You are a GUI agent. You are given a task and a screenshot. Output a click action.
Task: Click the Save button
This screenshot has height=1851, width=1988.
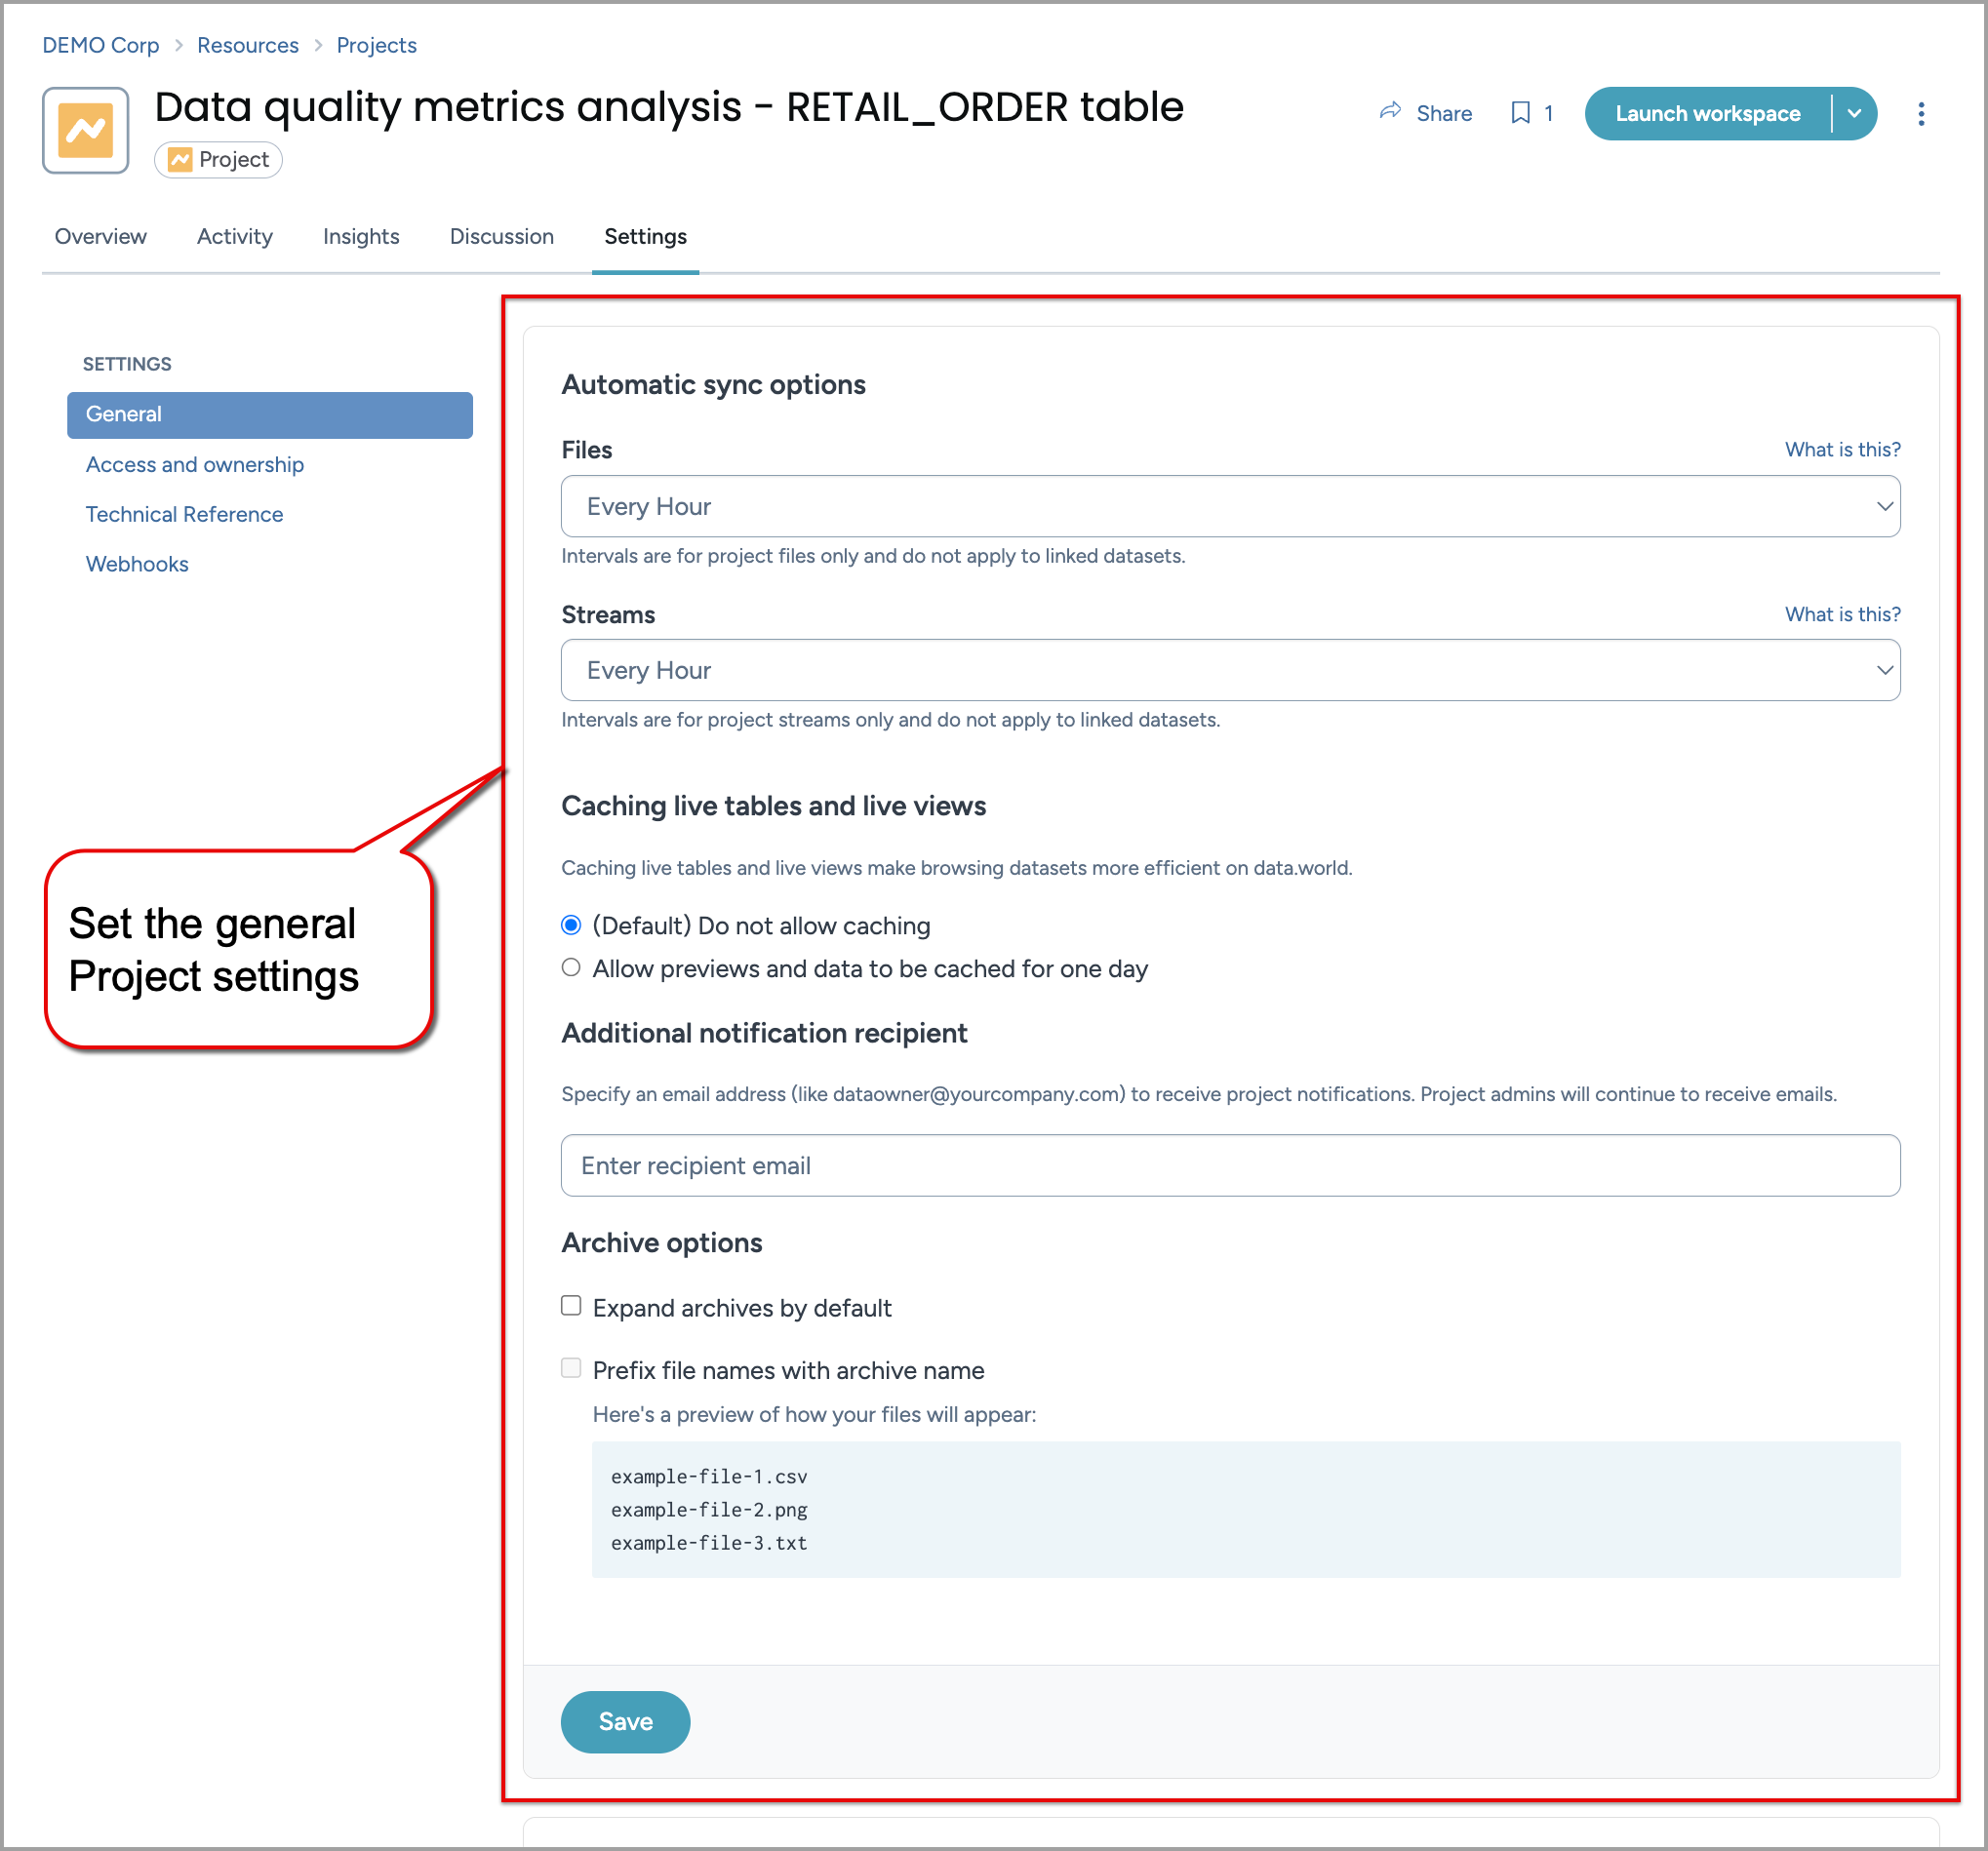(625, 1721)
